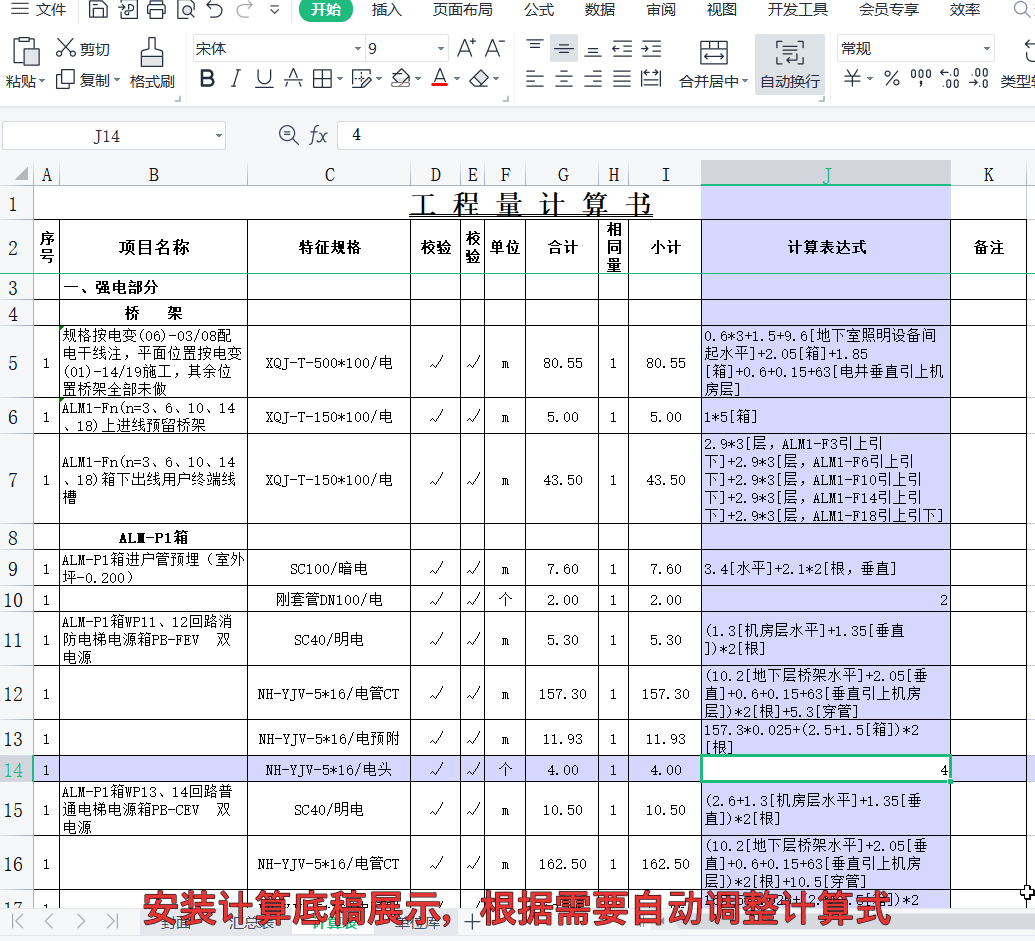This screenshot has height=941, width=1035.
Task: Align text left
Action: (x=535, y=79)
